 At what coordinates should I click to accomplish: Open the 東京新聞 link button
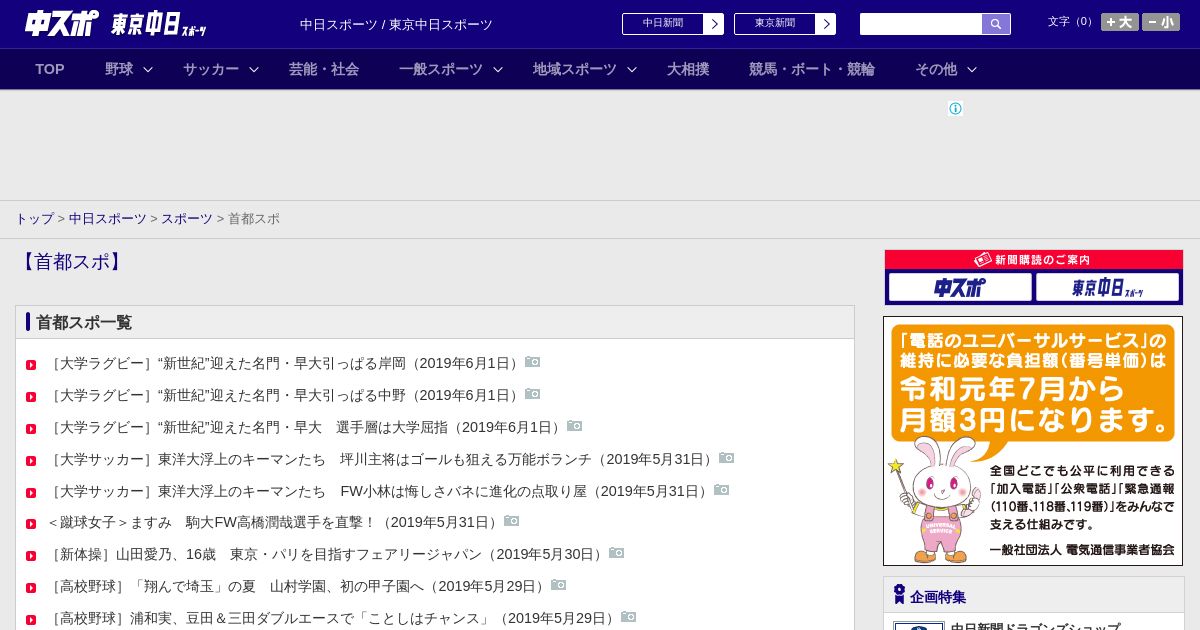point(785,24)
